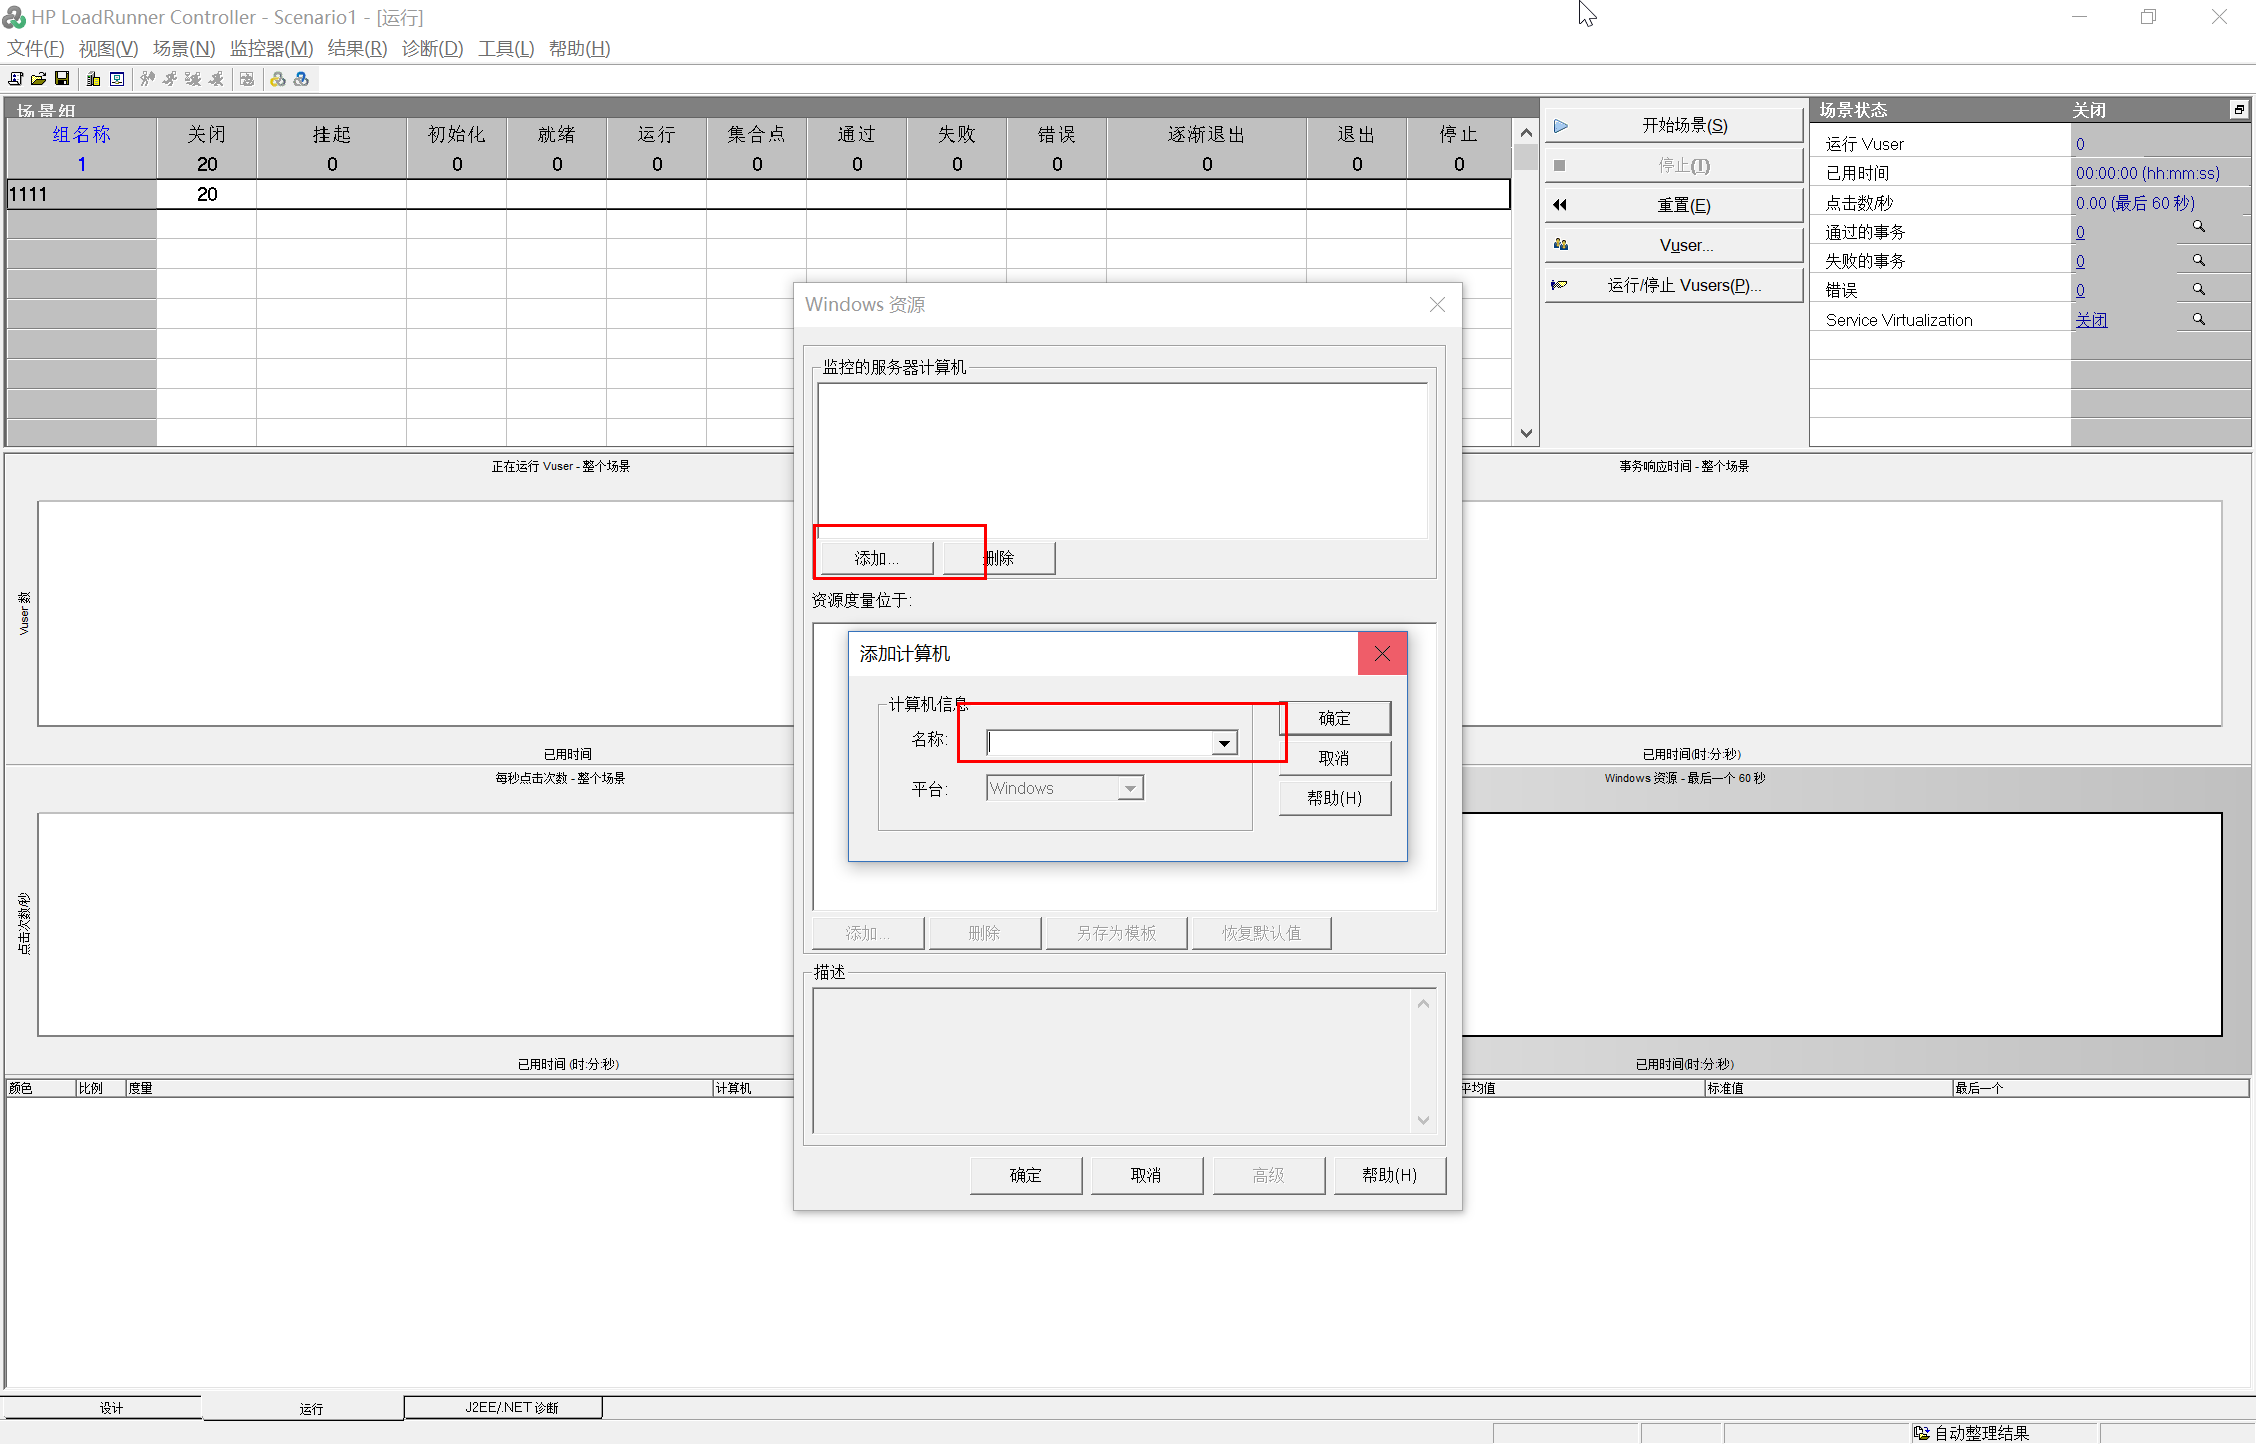Open the 监控器 menu
The width and height of the screenshot is (2256, 1444).
tap(271, 48)
